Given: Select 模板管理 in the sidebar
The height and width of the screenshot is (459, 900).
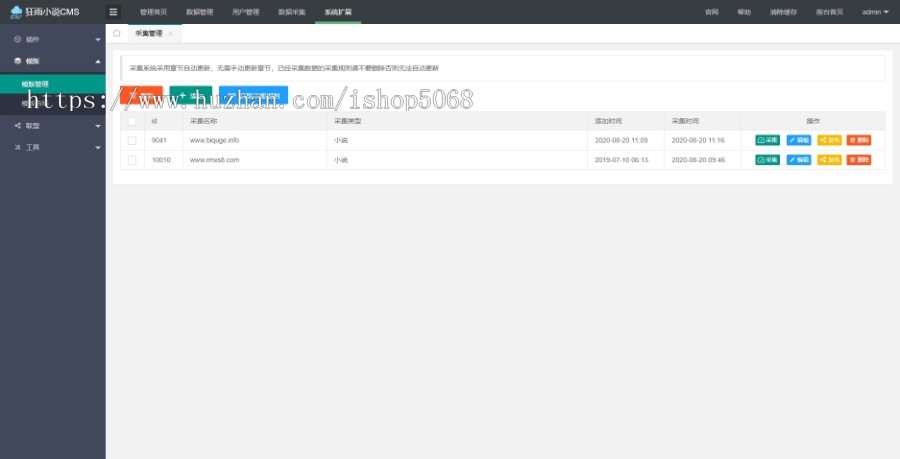Looking at the screenshot, I should tap(53, 84).
